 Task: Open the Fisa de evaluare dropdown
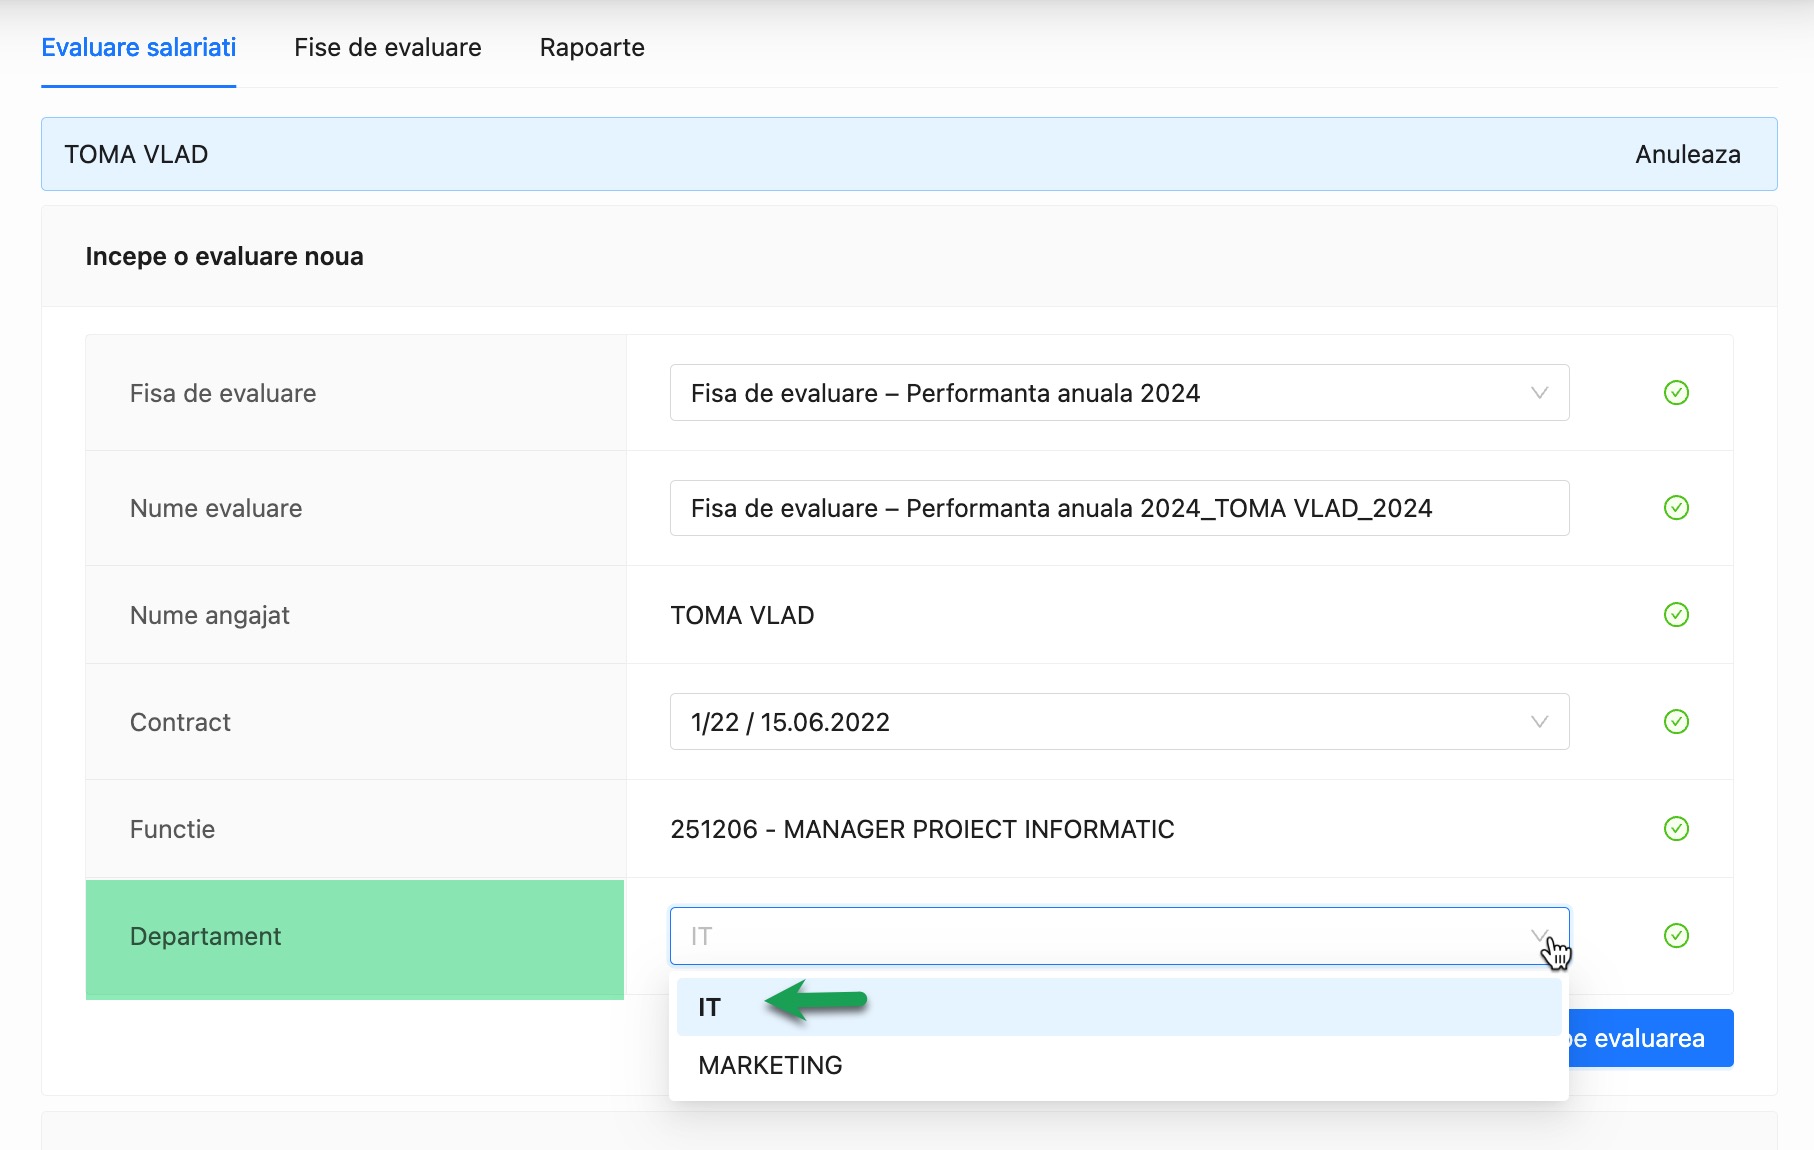coord(1119,393)
